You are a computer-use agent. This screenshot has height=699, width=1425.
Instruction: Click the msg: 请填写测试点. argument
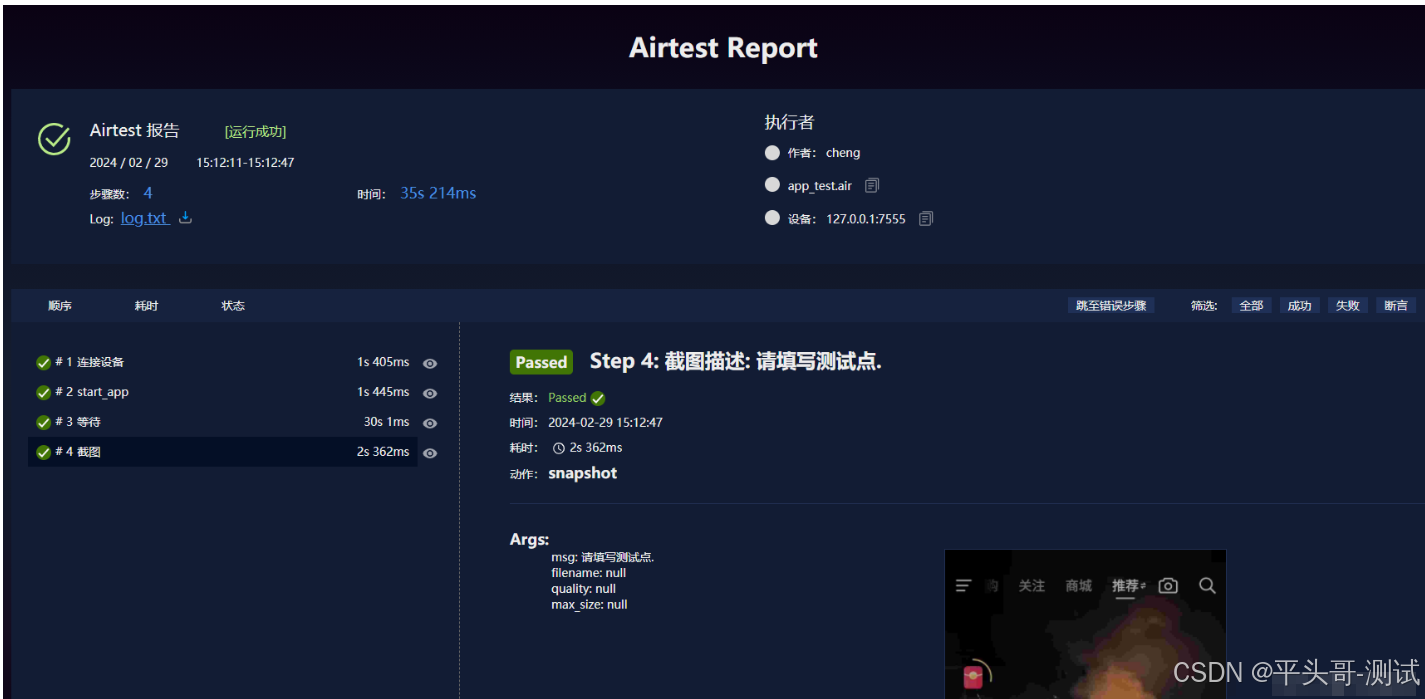602,557
